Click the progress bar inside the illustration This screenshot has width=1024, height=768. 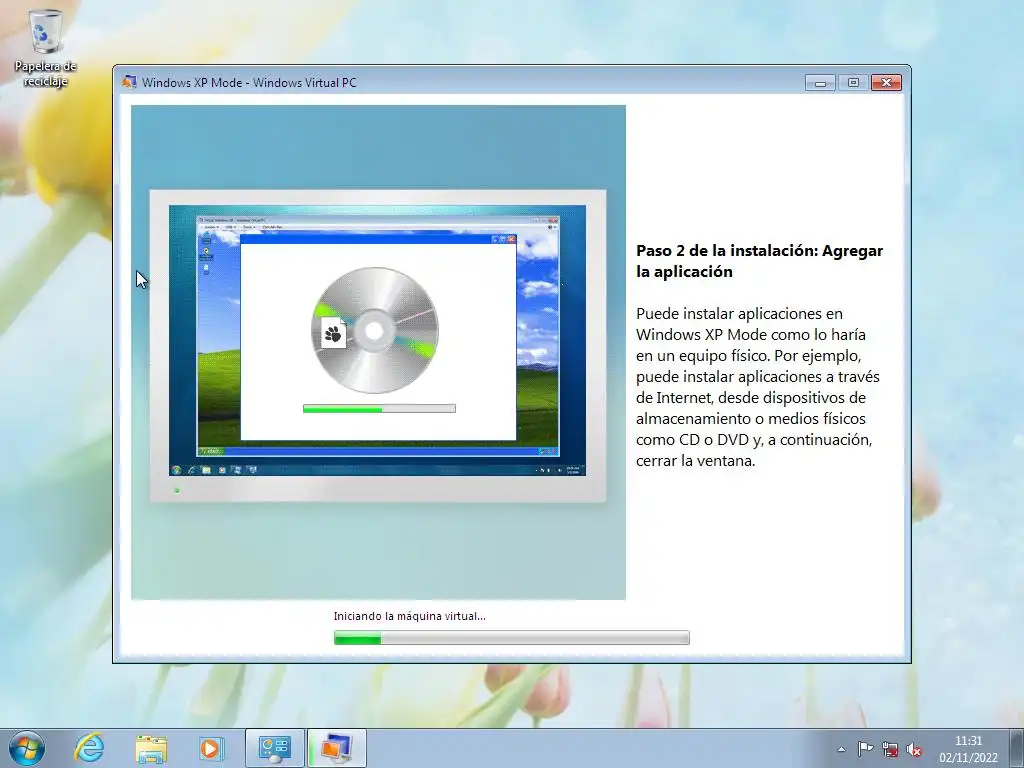point(379,409)
